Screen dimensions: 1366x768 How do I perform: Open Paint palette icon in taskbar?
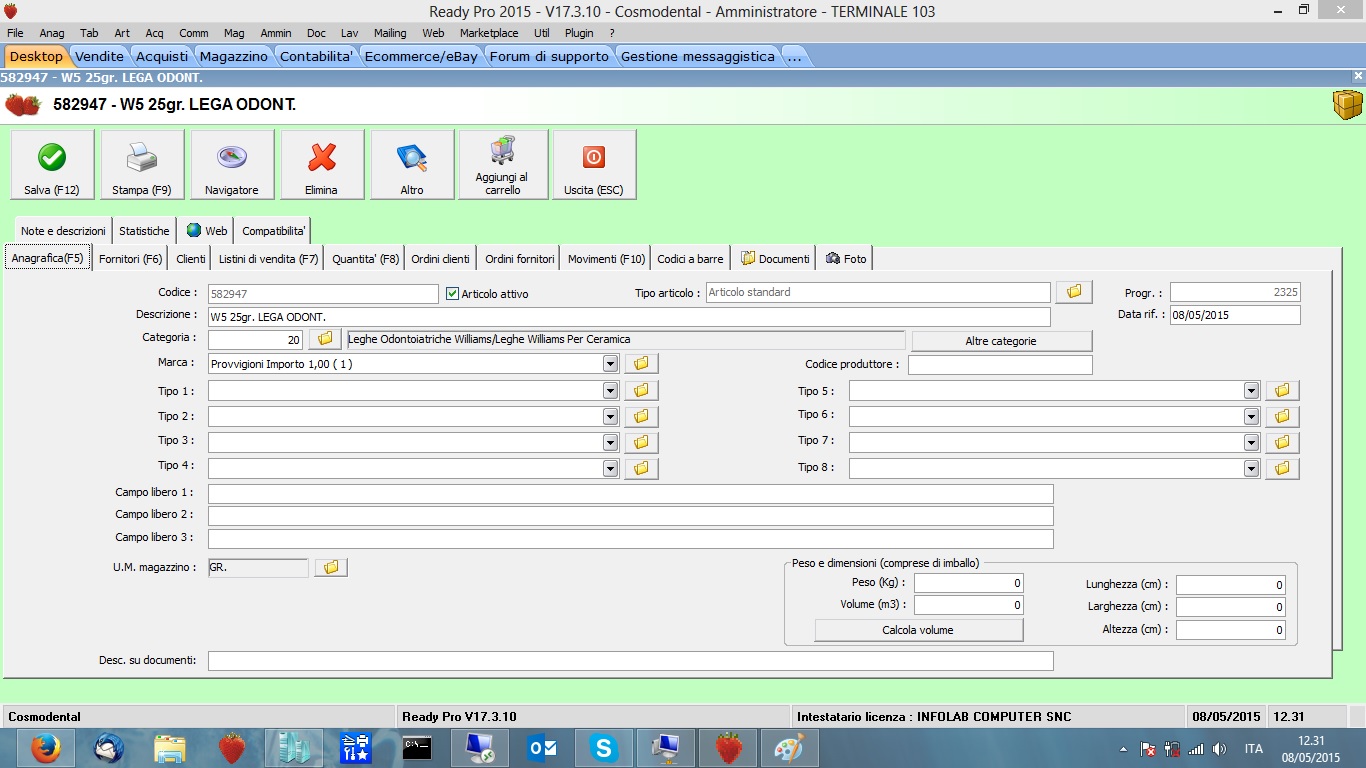(x=790, y=748)
